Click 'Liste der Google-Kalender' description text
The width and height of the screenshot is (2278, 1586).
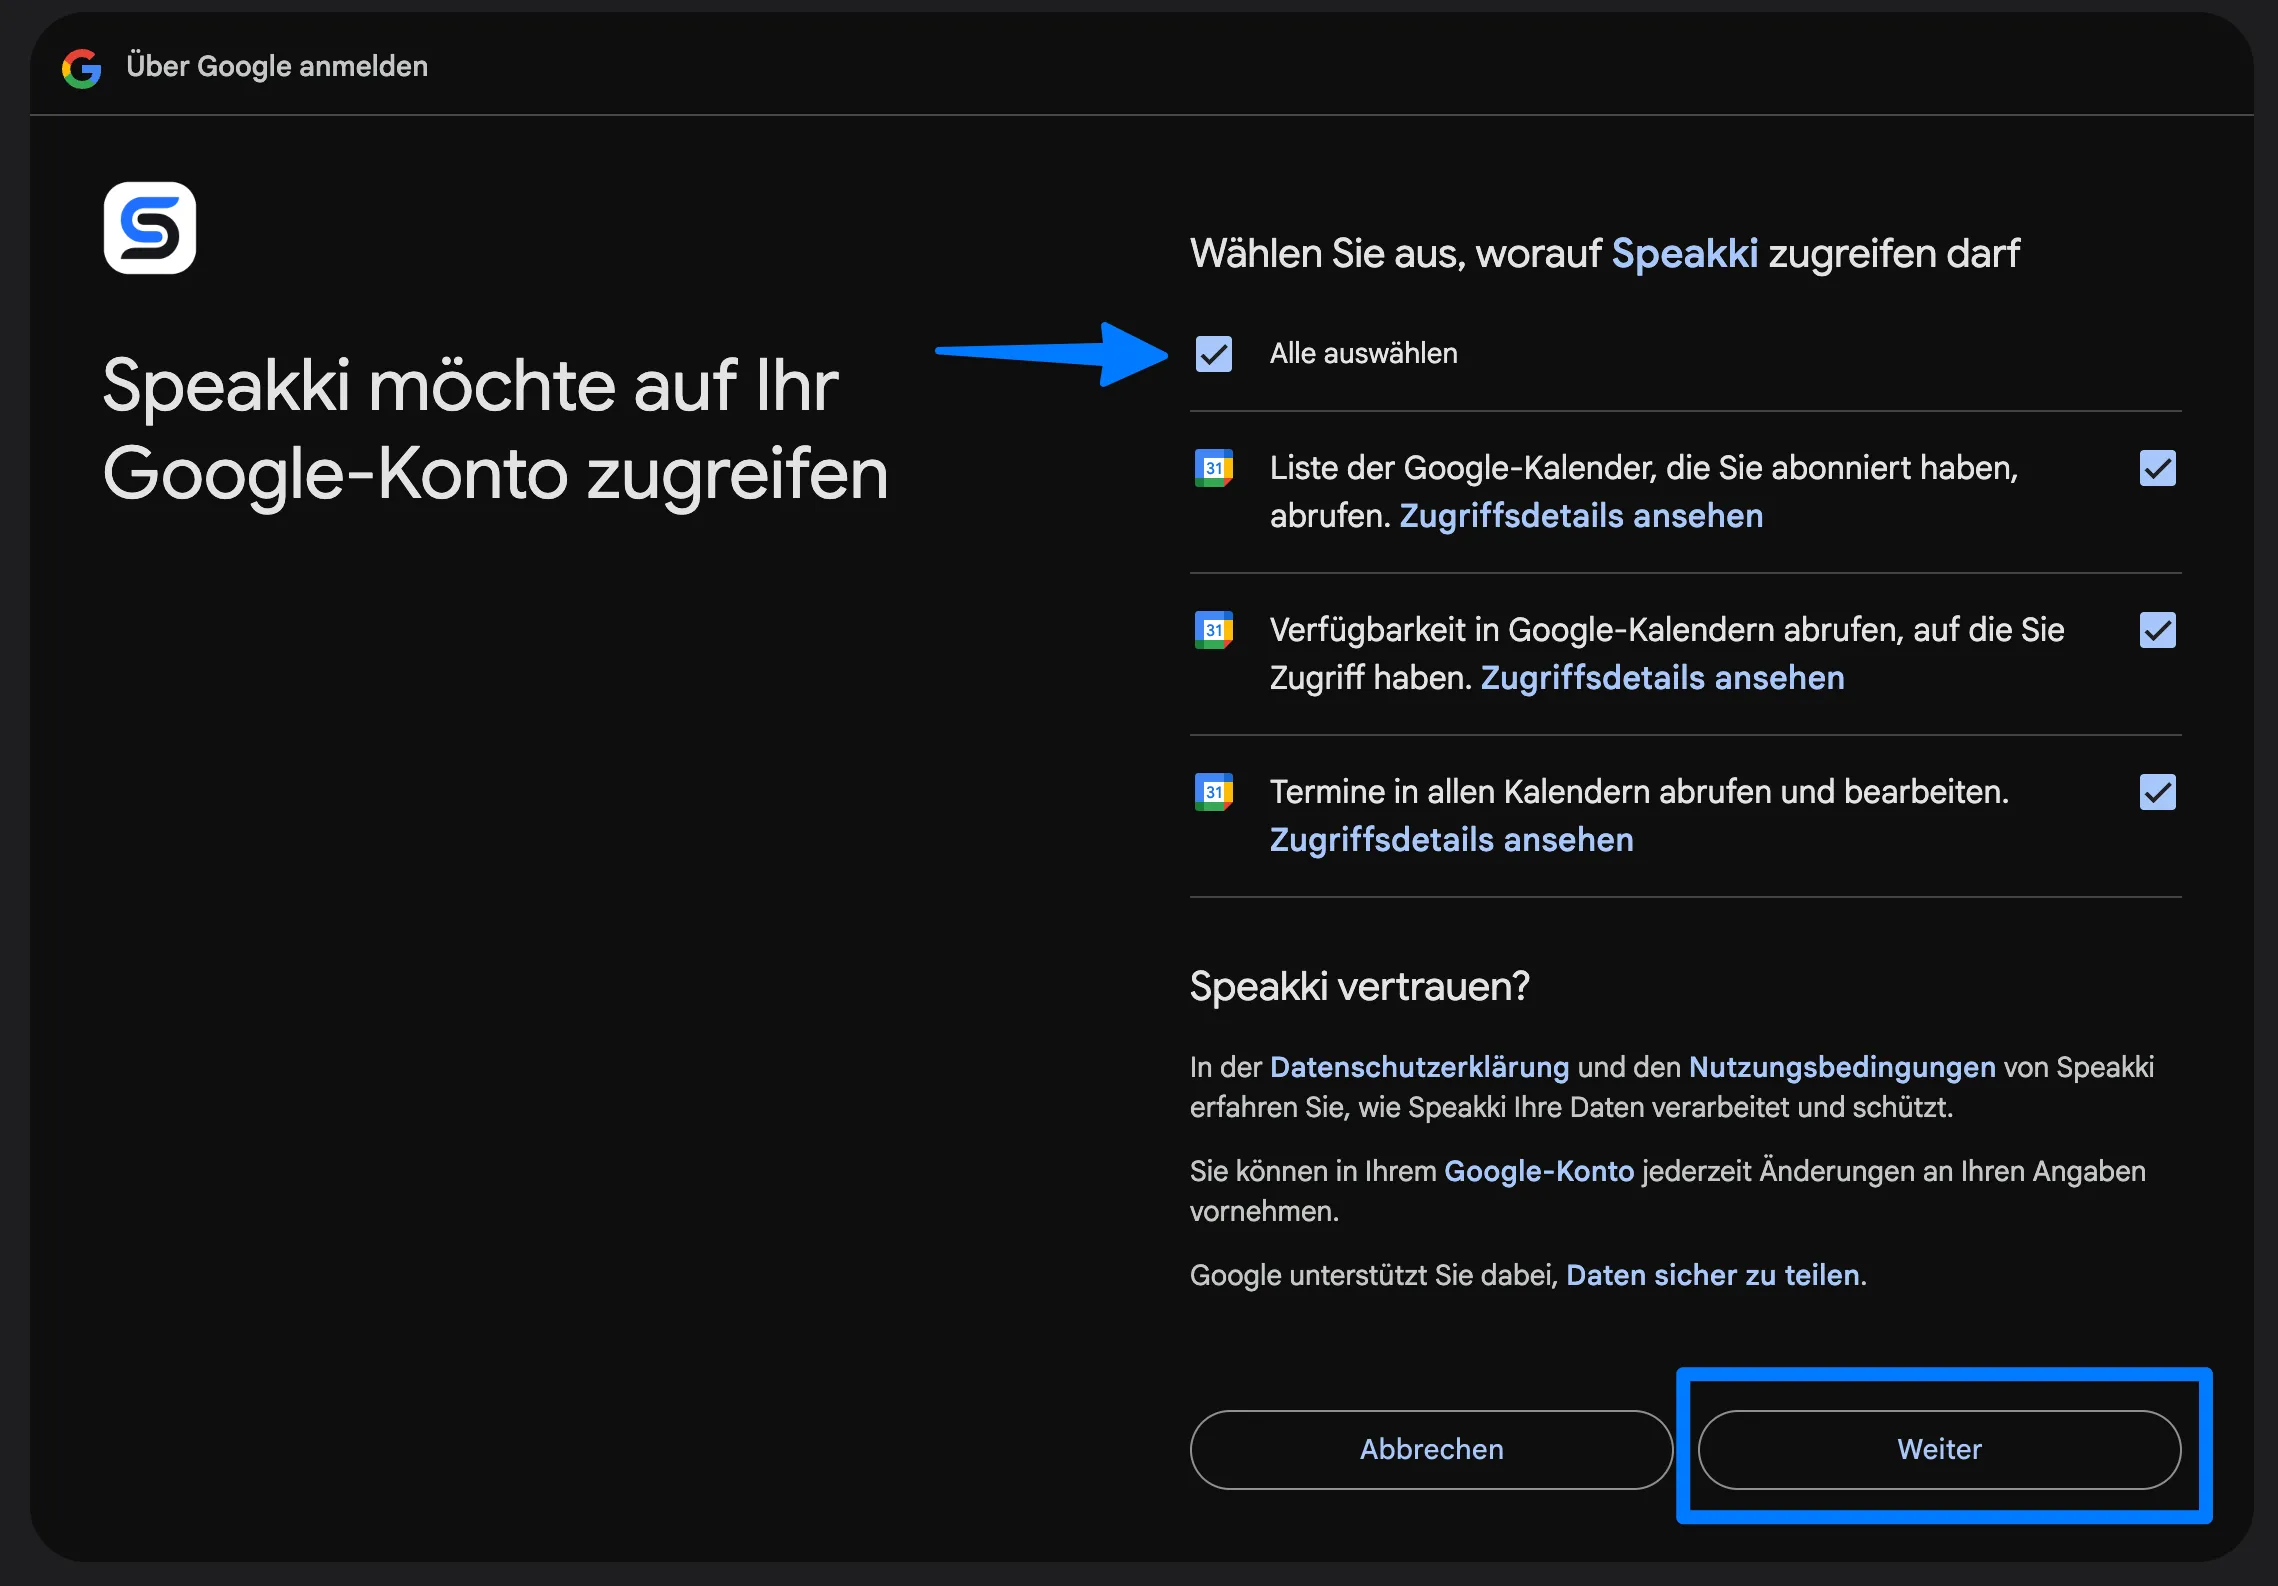click(1644, 492)
